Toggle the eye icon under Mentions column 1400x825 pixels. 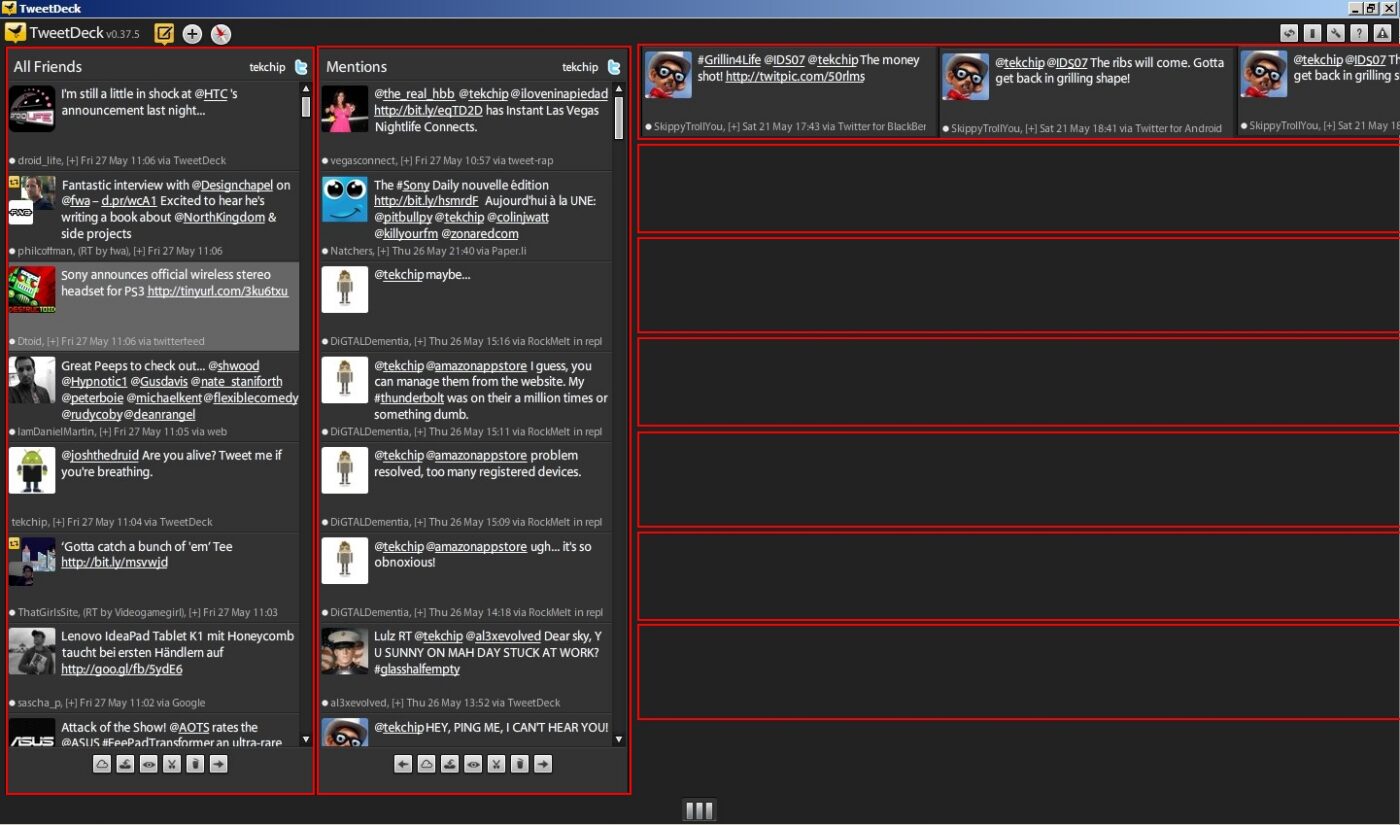[473, 764]
